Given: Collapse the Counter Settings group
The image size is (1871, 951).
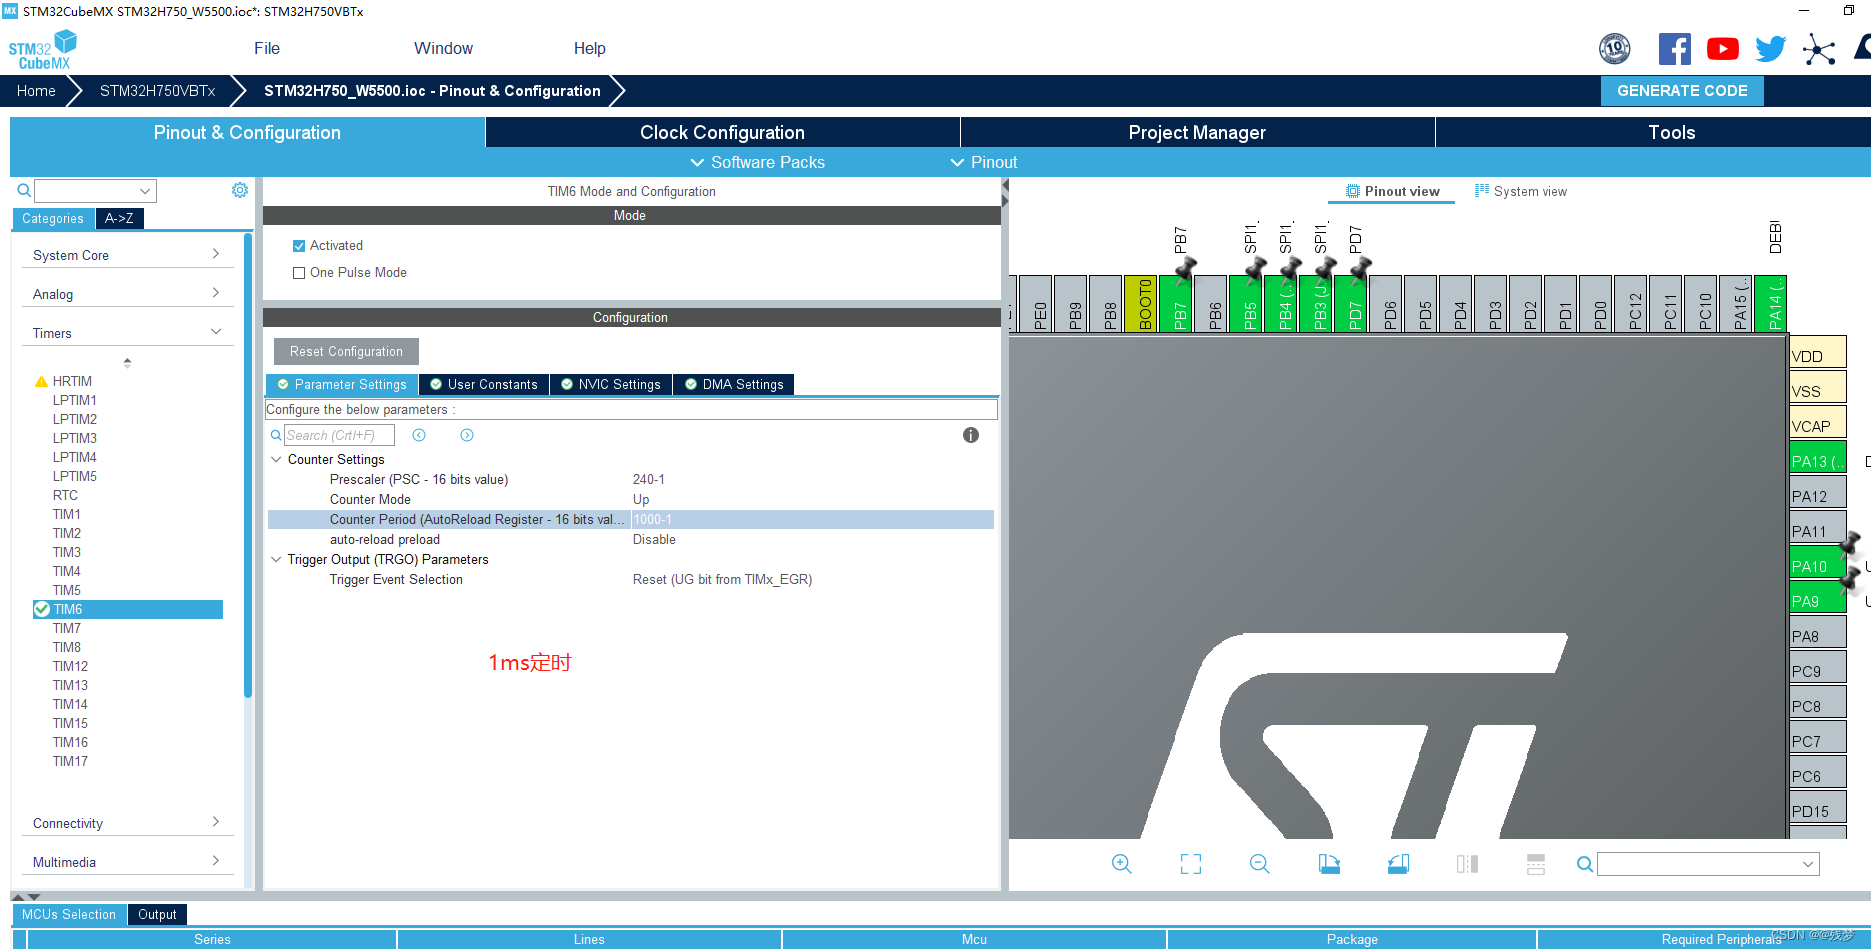Looking at the screenshot, I should click(277, 459).
